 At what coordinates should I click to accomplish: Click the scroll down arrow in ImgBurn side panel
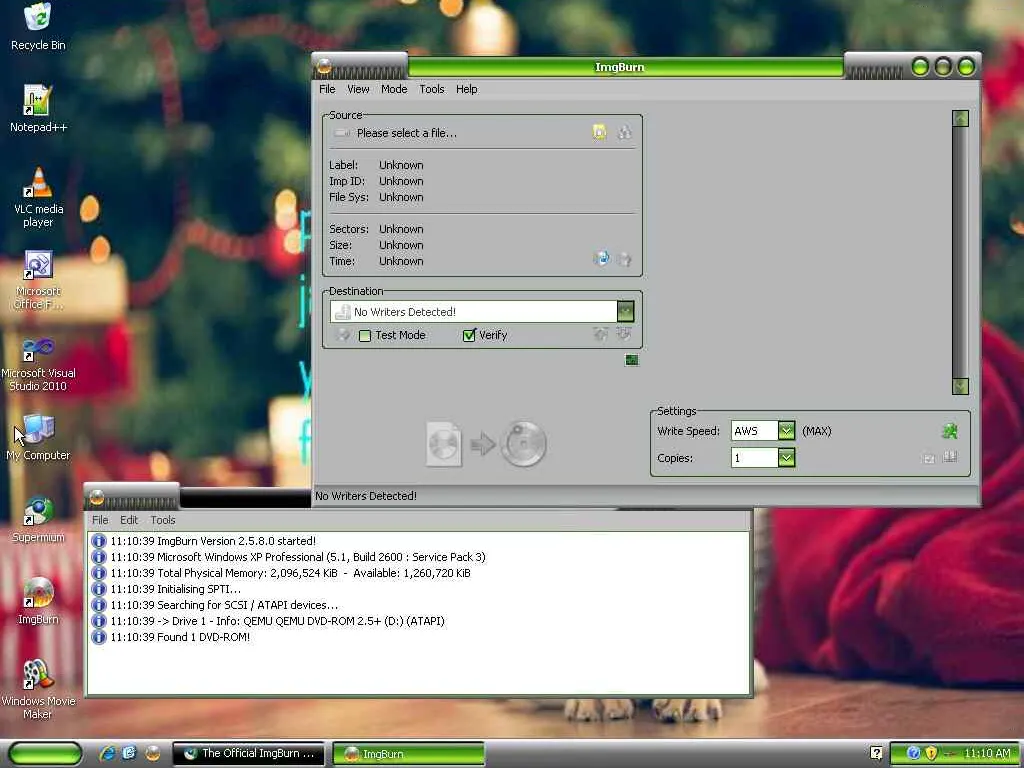point(960,386)
